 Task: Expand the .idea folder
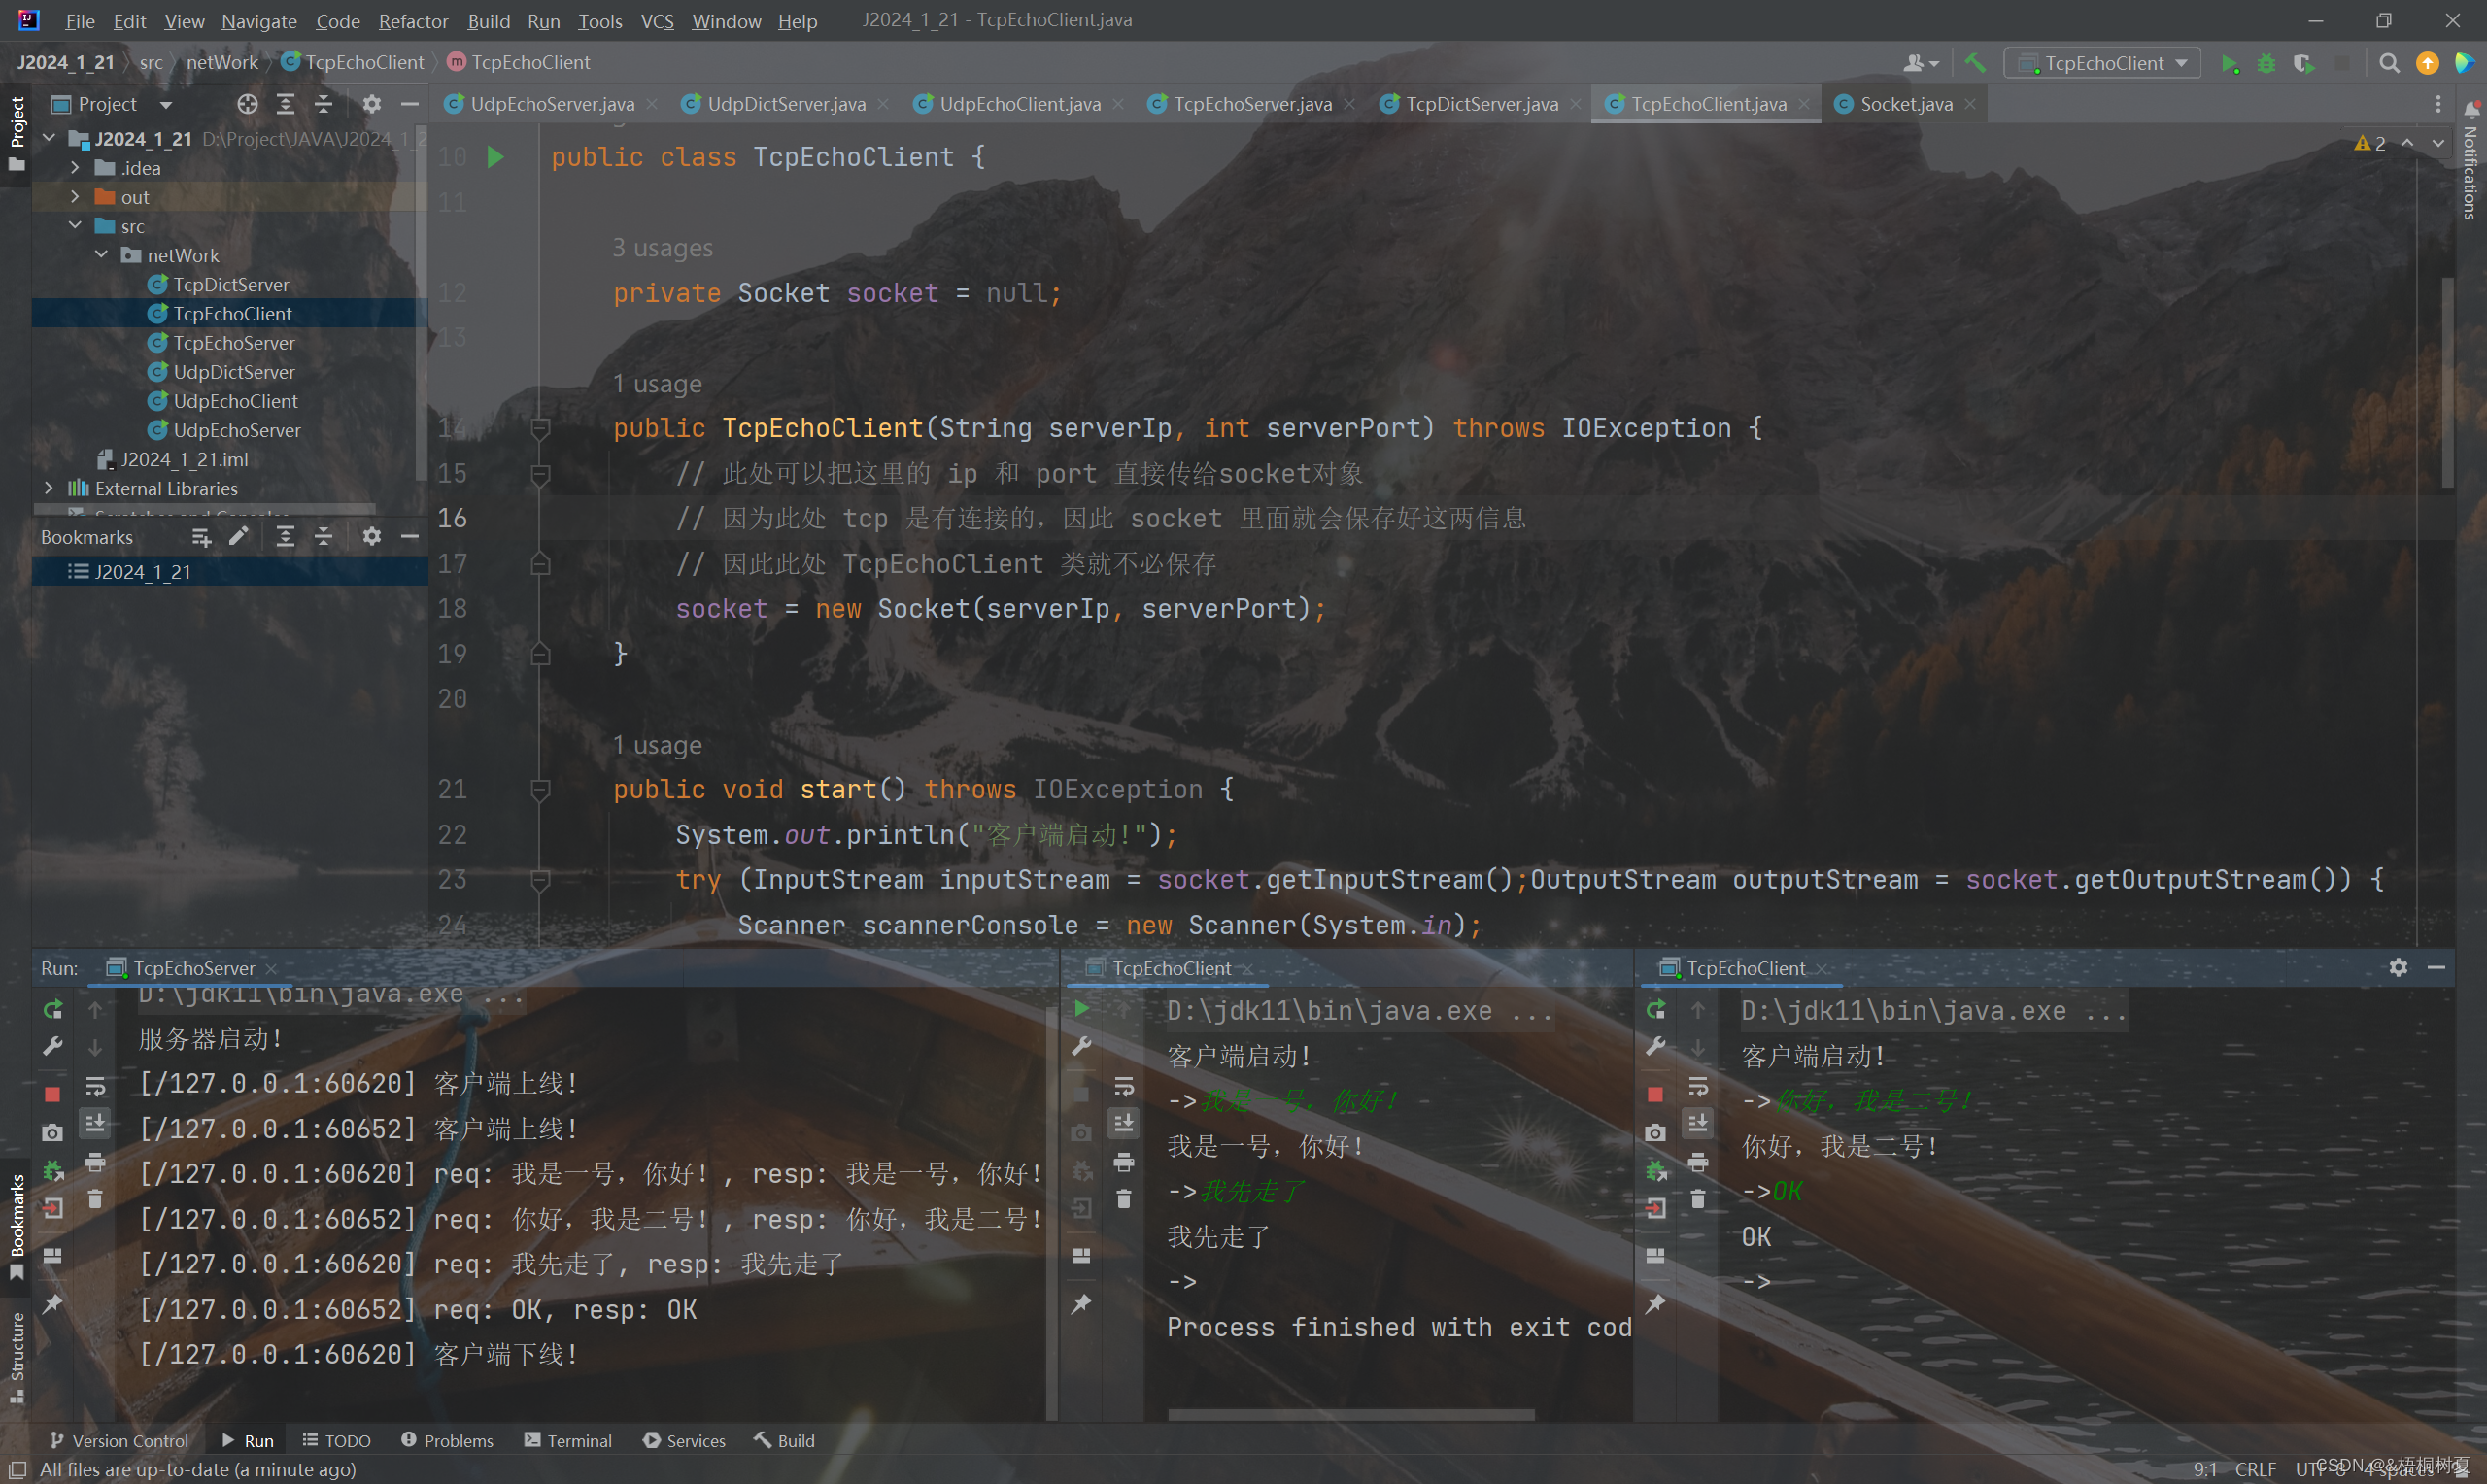point(75,168)
